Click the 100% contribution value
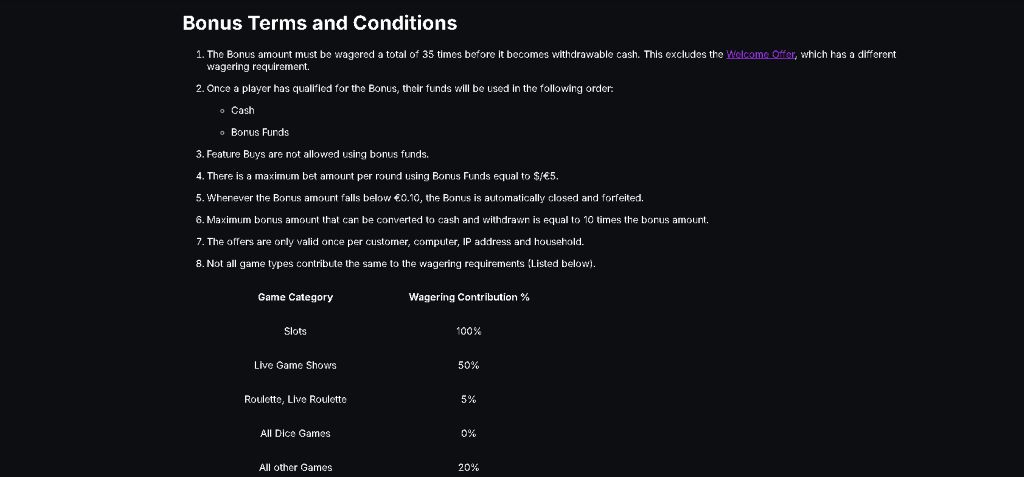1024x477 pixels. pyautogui.click(x=469, y=331)
